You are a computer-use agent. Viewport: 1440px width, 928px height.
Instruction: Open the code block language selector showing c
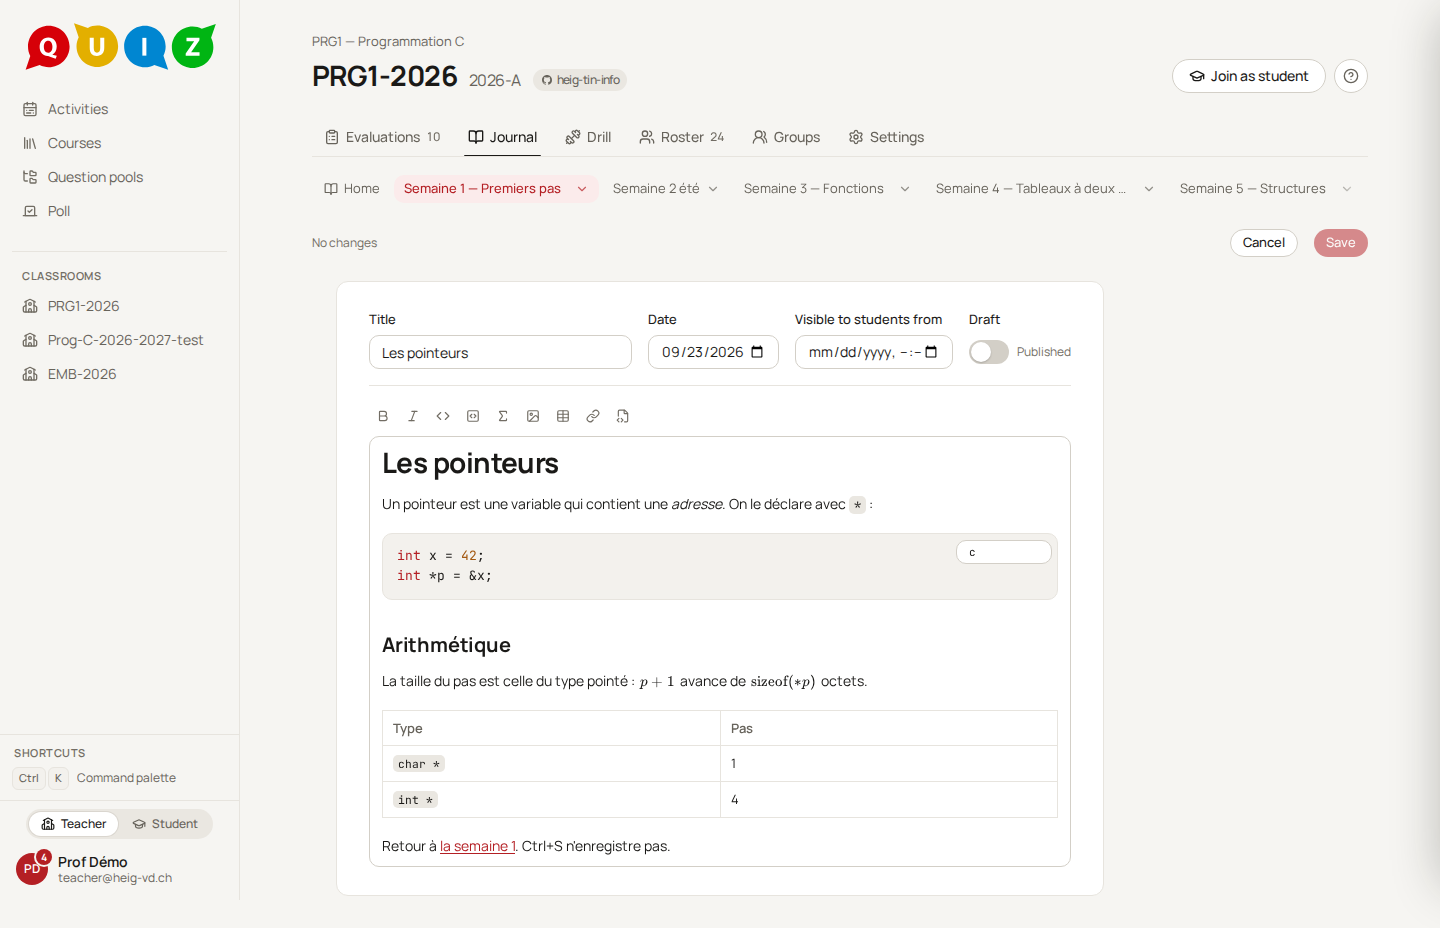tap(1004, 552)
